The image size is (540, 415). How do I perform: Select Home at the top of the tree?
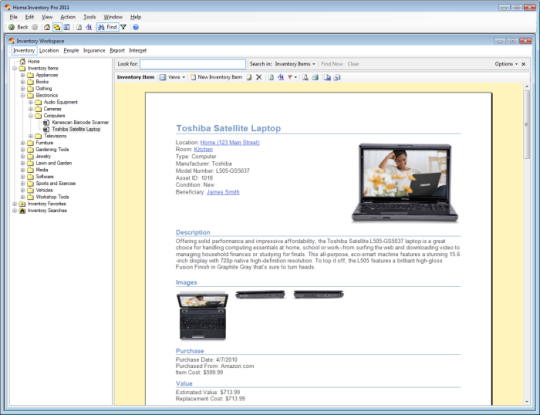point(33,61)
